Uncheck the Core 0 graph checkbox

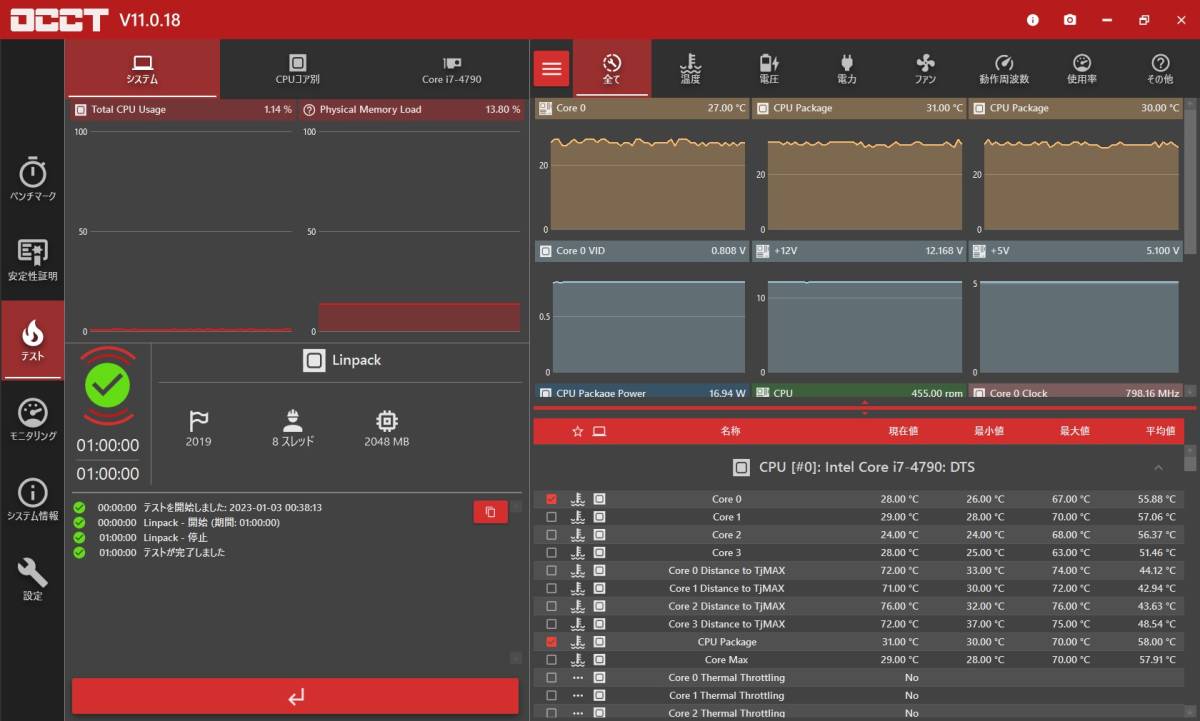point(551,499)
